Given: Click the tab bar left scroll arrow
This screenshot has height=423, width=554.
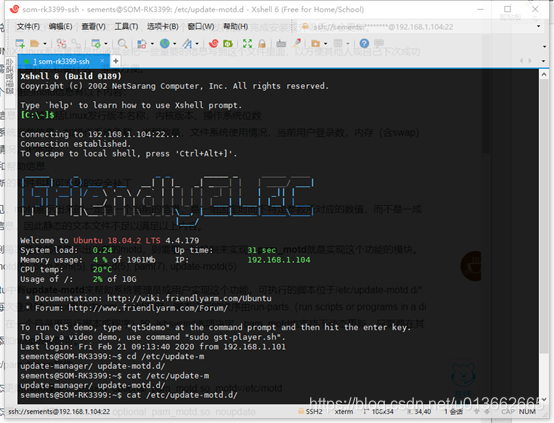Looking at the screenshot, I should tap(521, 61).
